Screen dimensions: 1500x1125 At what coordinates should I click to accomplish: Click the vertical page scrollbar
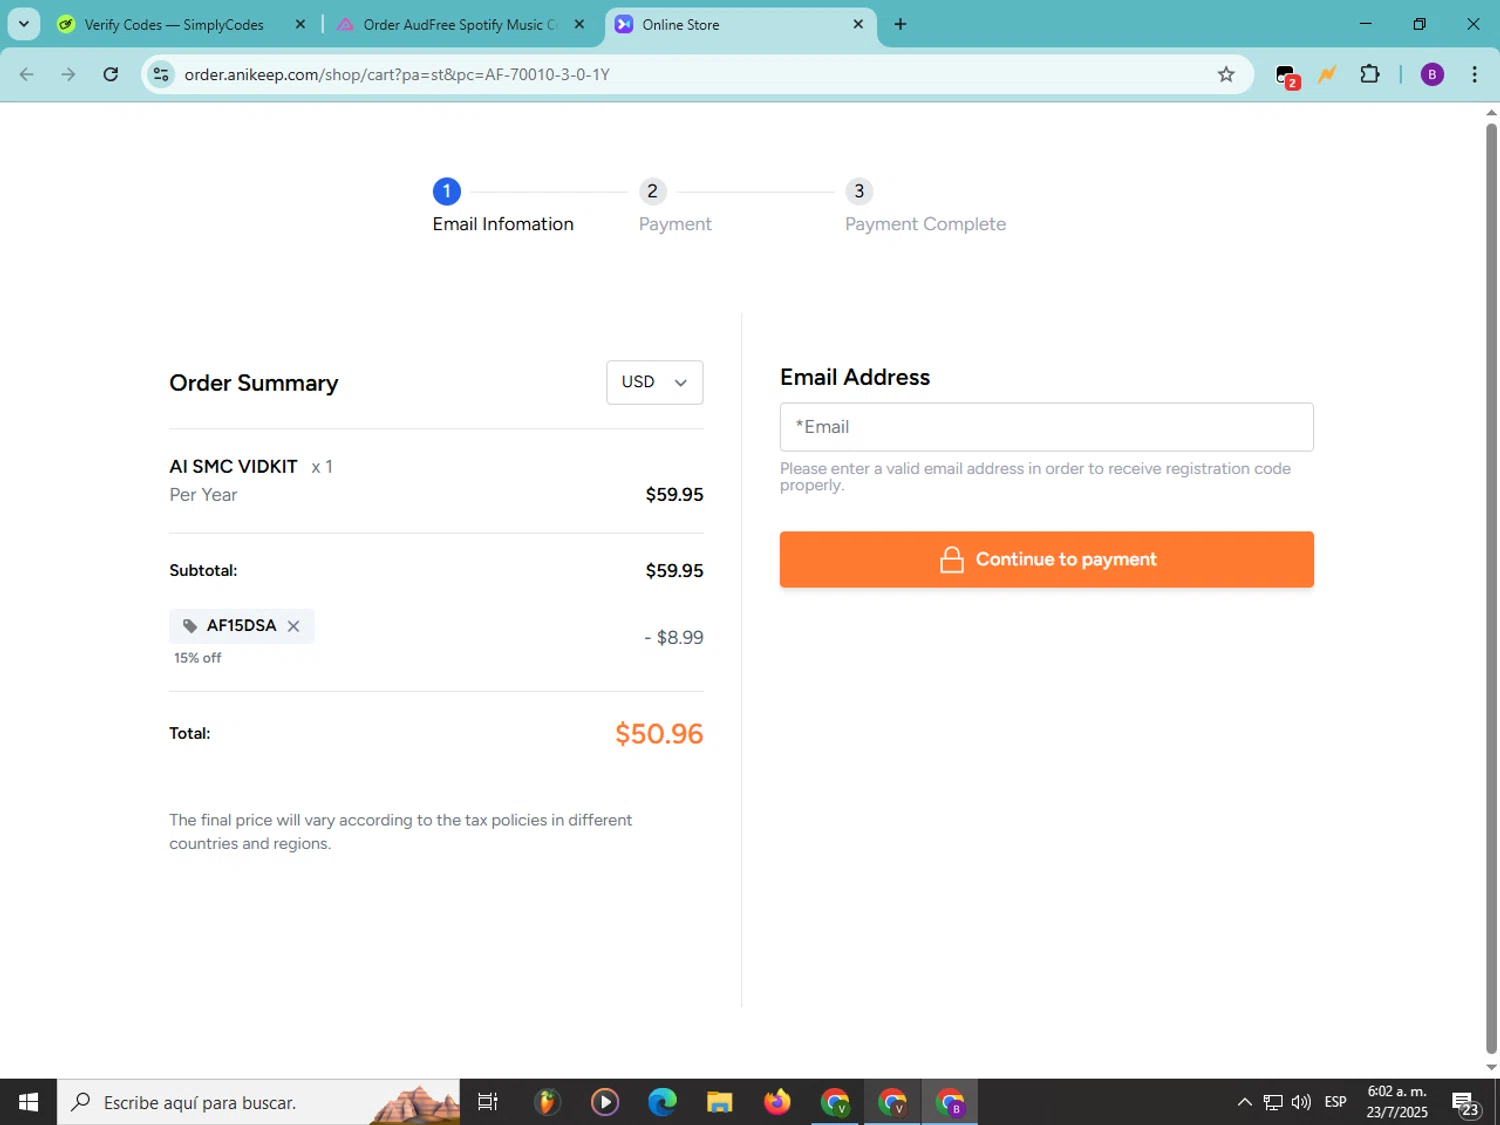click(x=1491, y=588)
